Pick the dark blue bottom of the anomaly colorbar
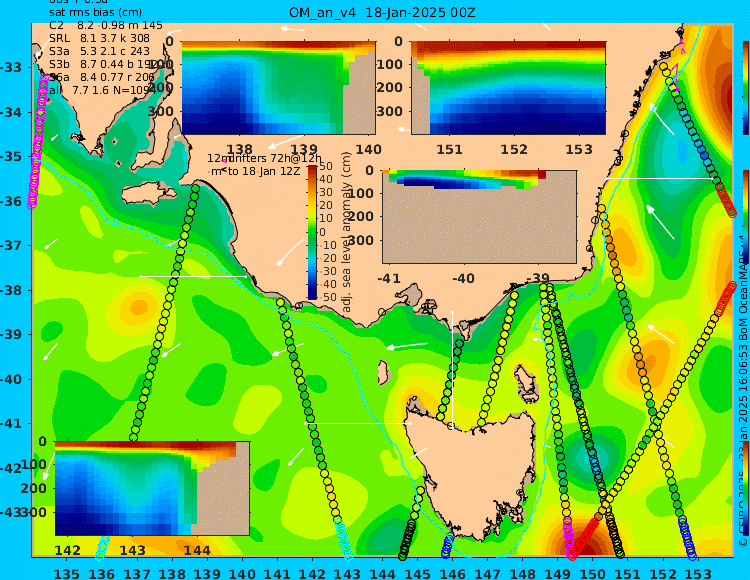The height and width of the screenshot is (580, 750). click(312, 295)
